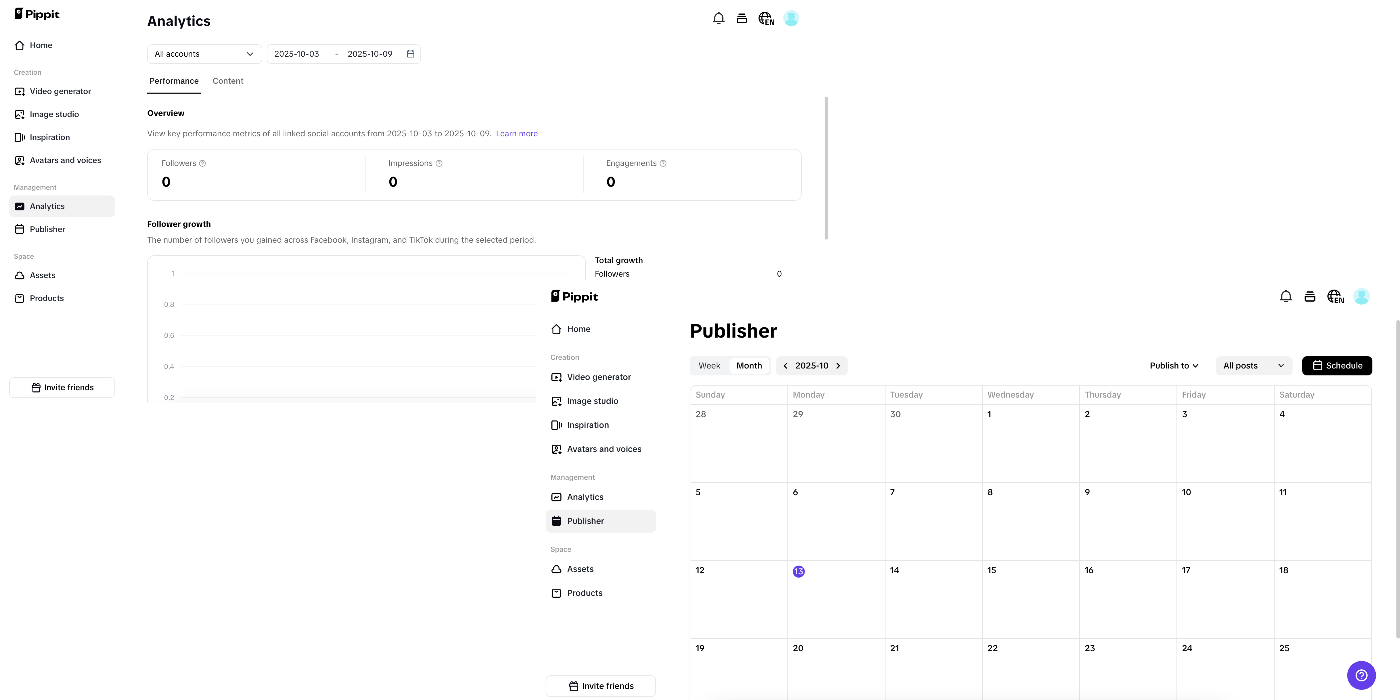Switch calendar view to Week
Viewport: 1400px width, 700px height.
coord(709,365)
